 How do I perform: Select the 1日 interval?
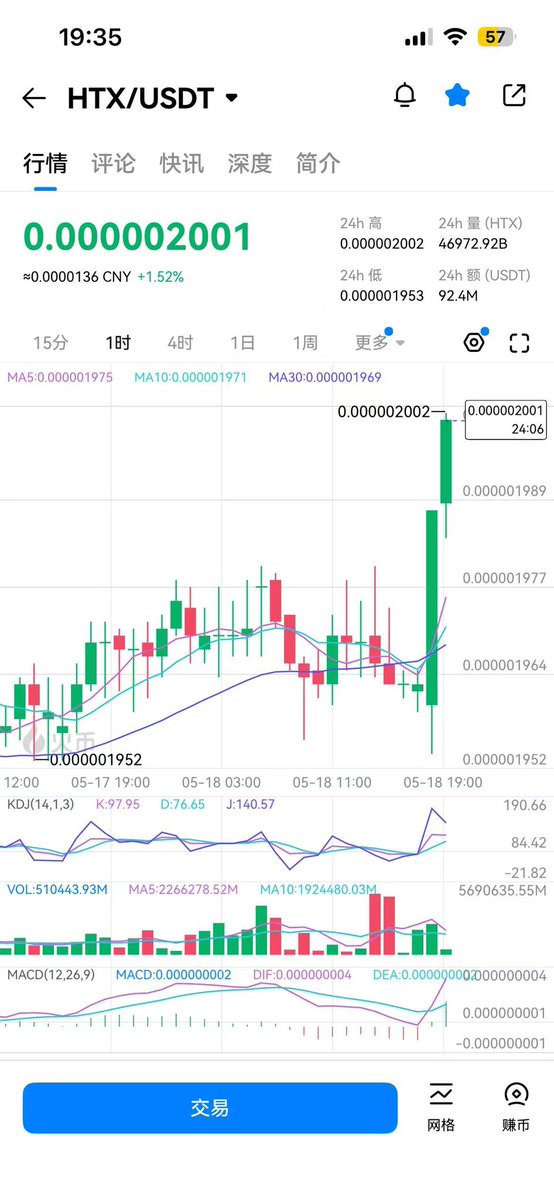pyautogui.click(x=243, y=343)
